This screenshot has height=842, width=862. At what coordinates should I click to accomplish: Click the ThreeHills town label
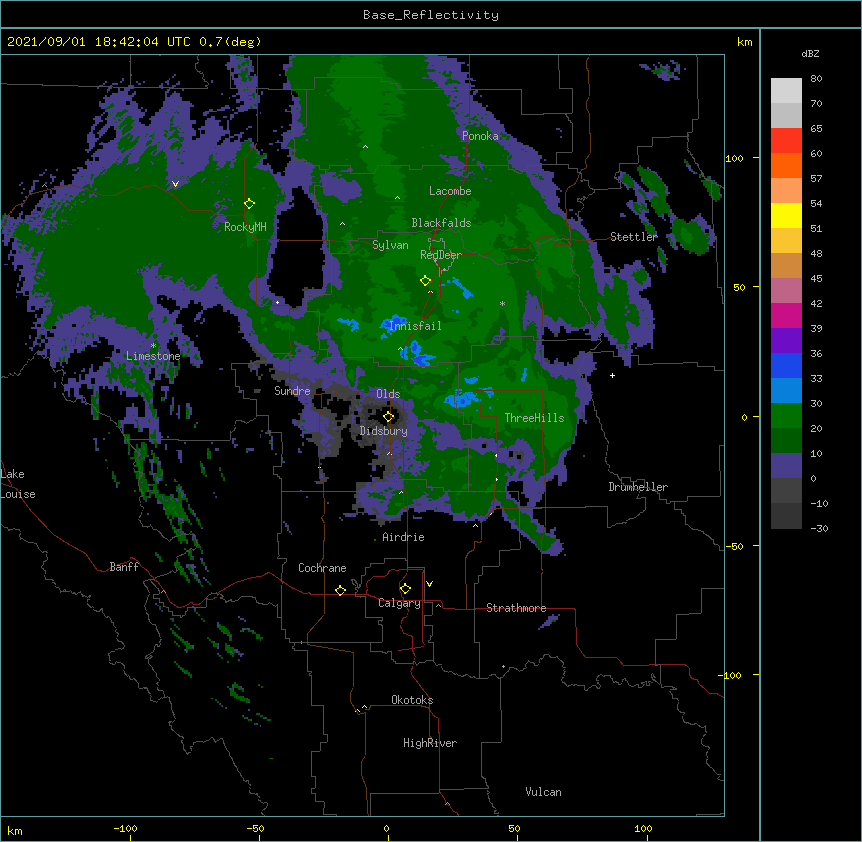[534, 418]
